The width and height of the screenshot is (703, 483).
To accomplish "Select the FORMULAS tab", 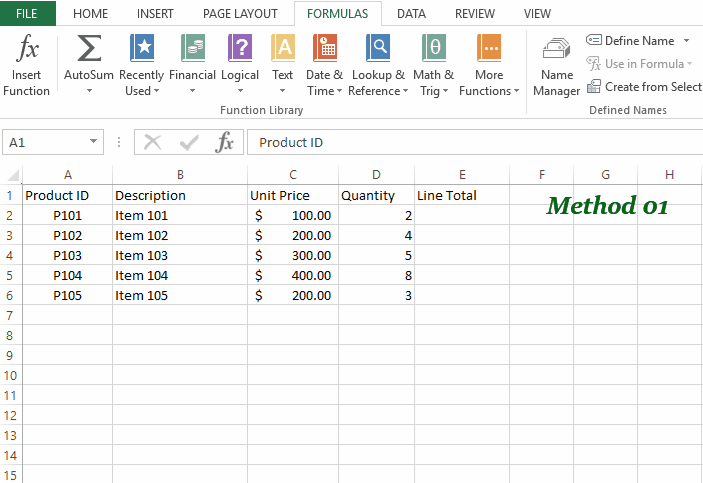I will [338, 13].
